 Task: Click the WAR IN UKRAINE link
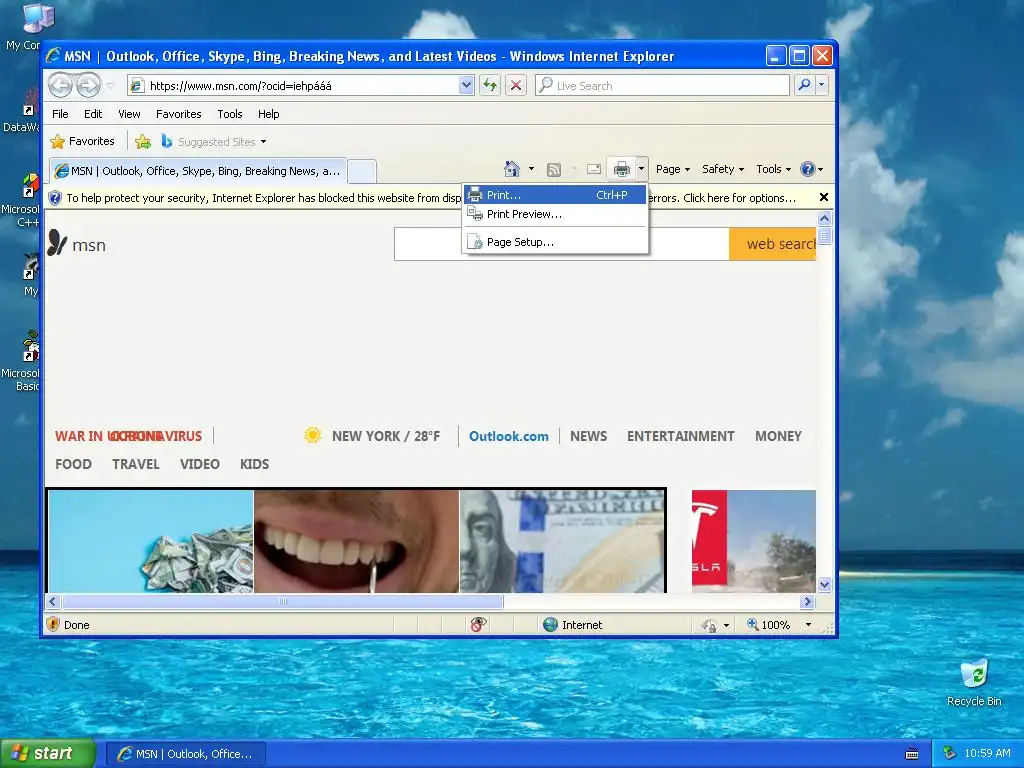click(108, 436)
